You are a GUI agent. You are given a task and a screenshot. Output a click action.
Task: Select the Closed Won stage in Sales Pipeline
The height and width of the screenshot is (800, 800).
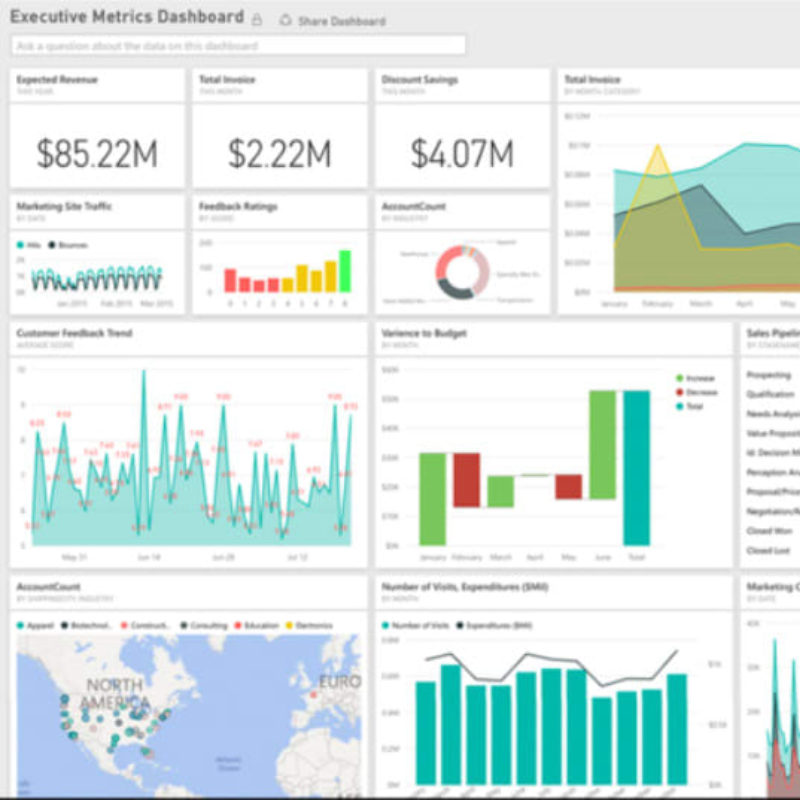(768, 531)
